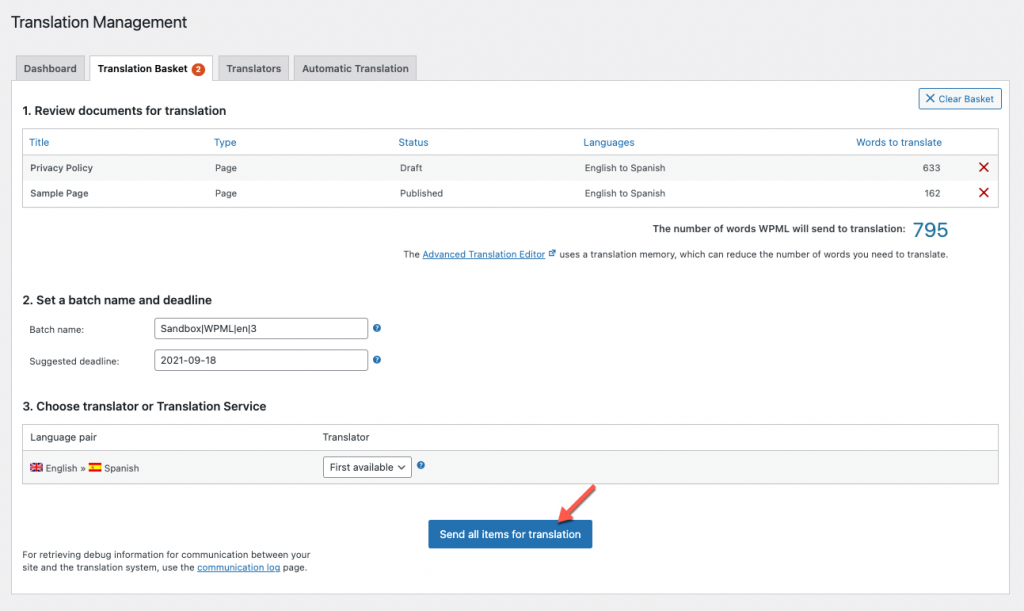Click the Clear Basket button
The image size is (1024, 611).
(x=959, y=98)
